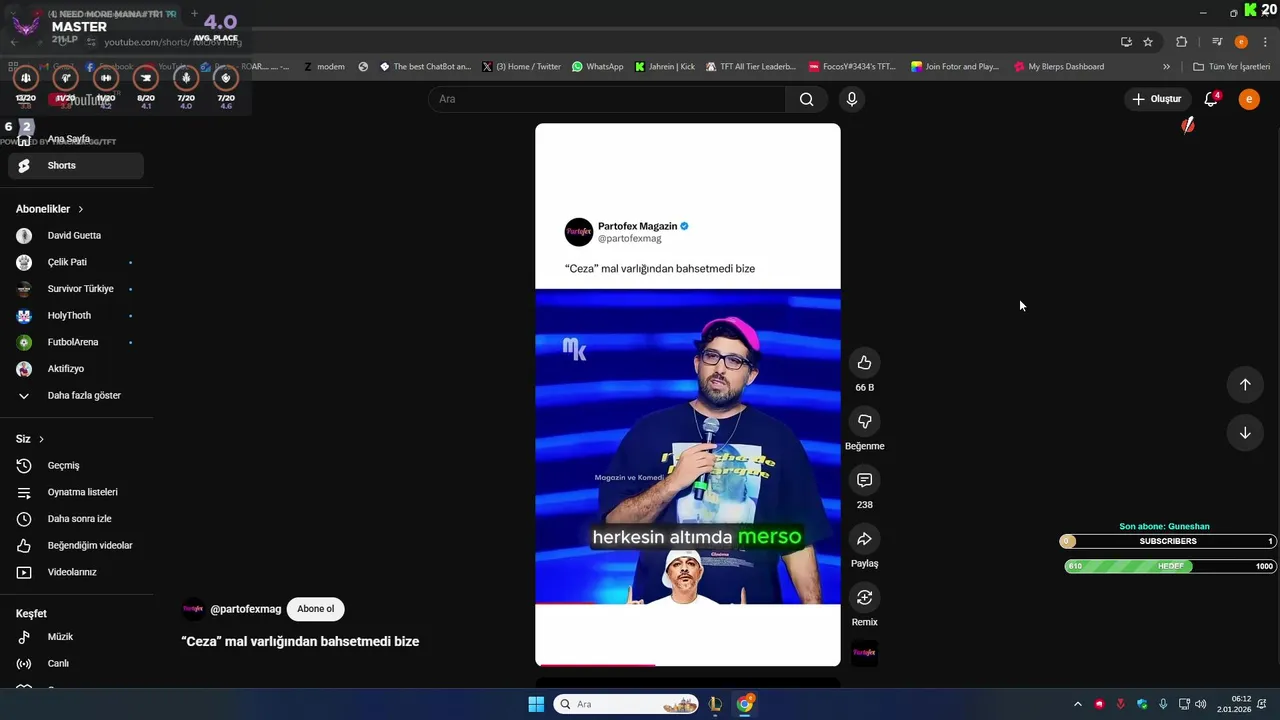Share the short using Paylaş icon
1280x720 pixels.
(864, 539)
